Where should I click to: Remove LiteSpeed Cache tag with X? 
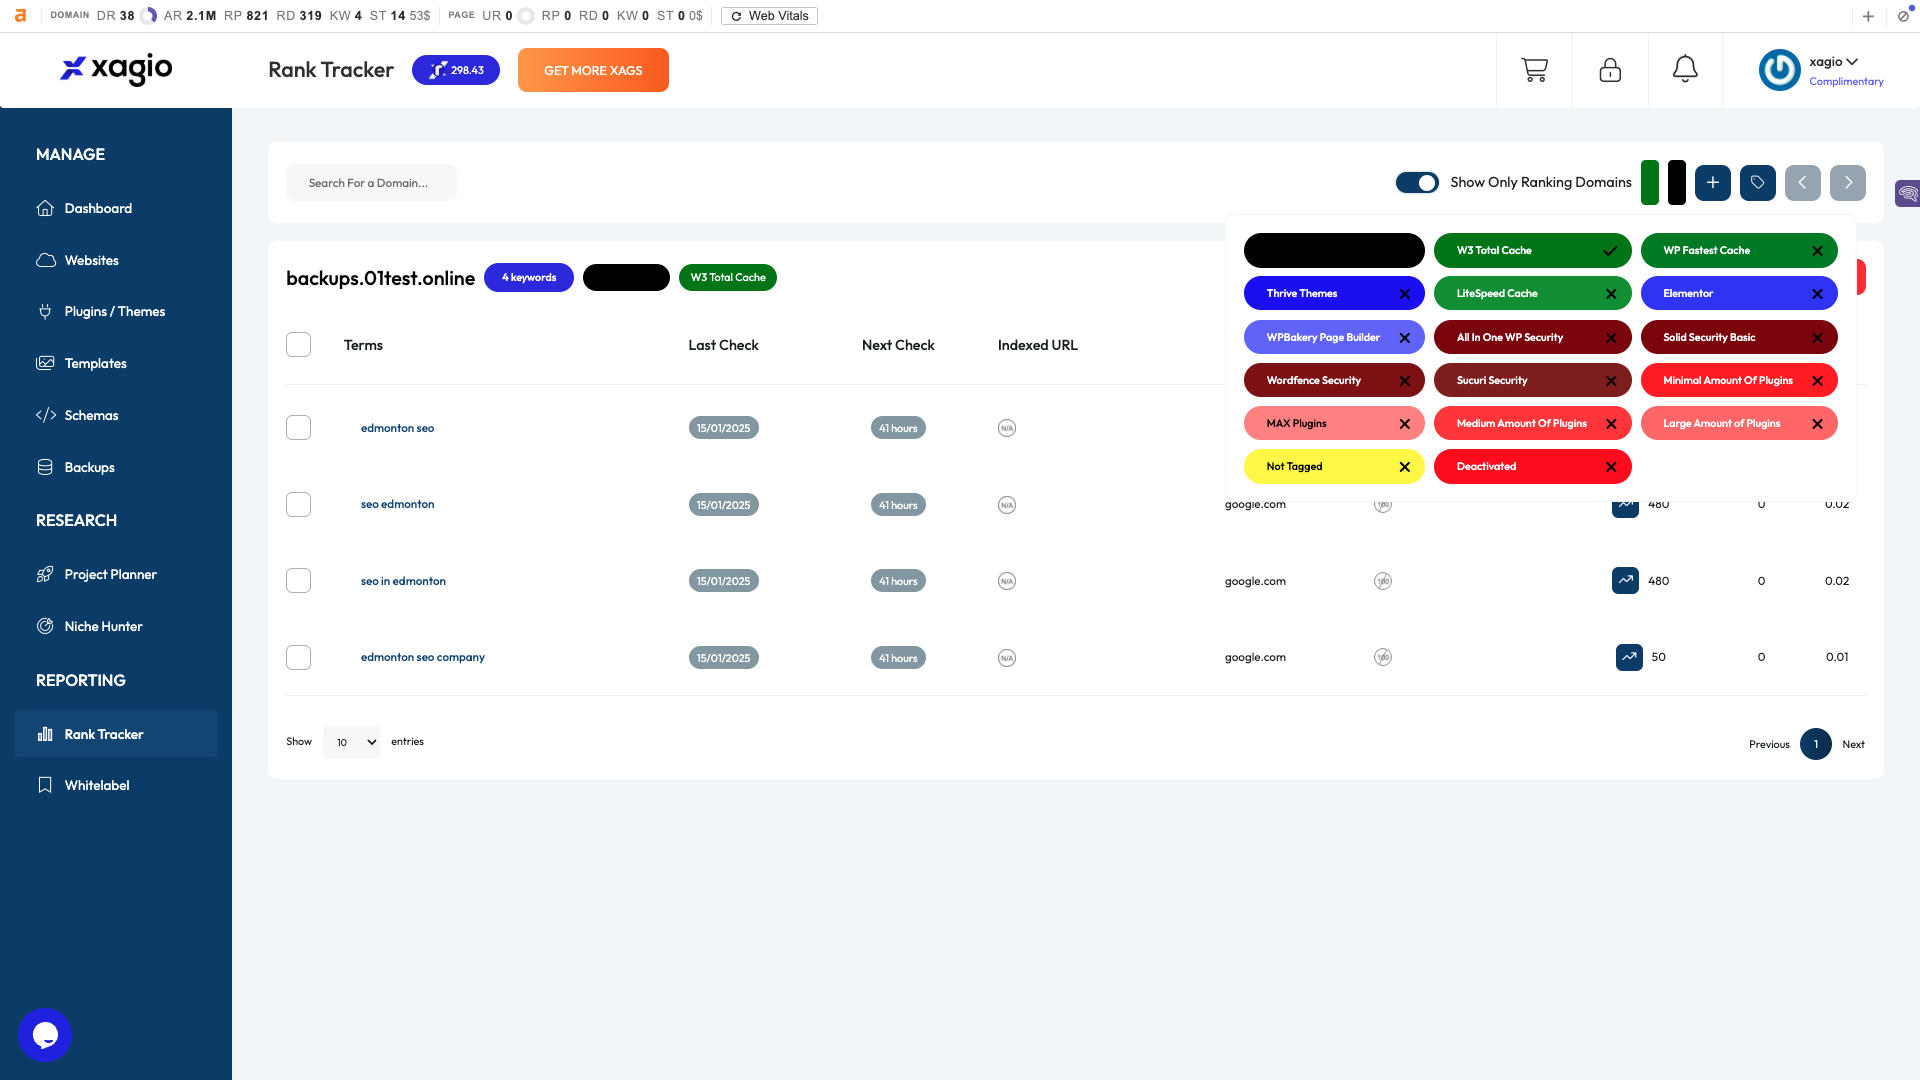1610,294
